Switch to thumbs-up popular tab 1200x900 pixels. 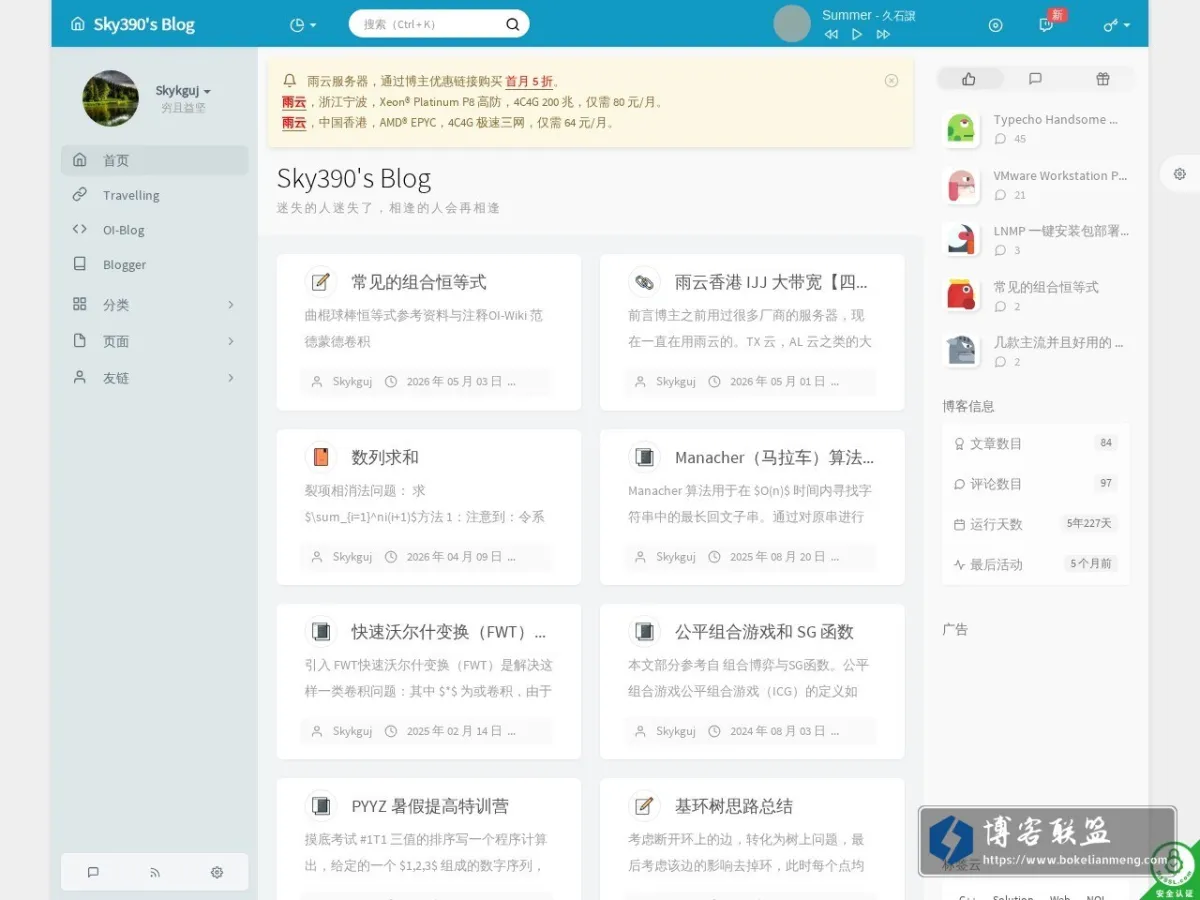(968, 79)
